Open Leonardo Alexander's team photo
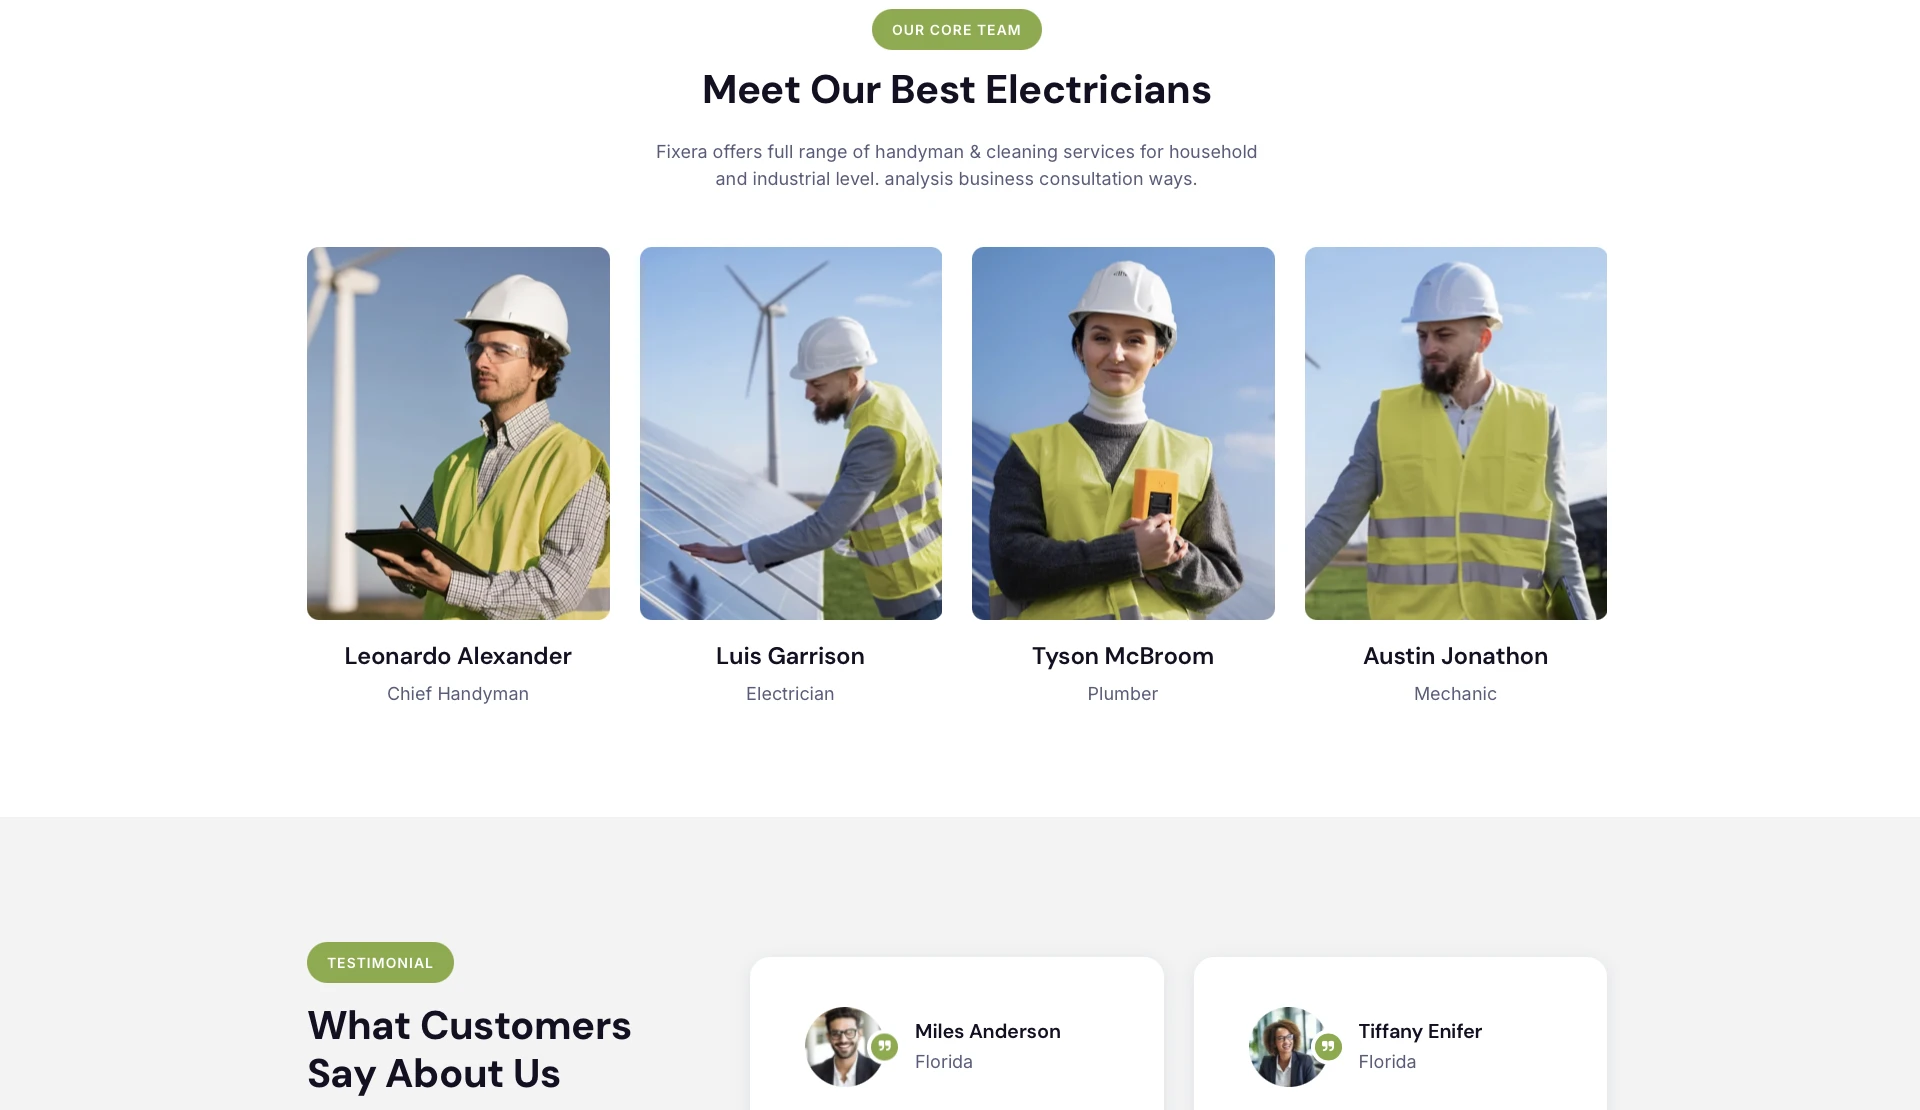 [458, 433]
